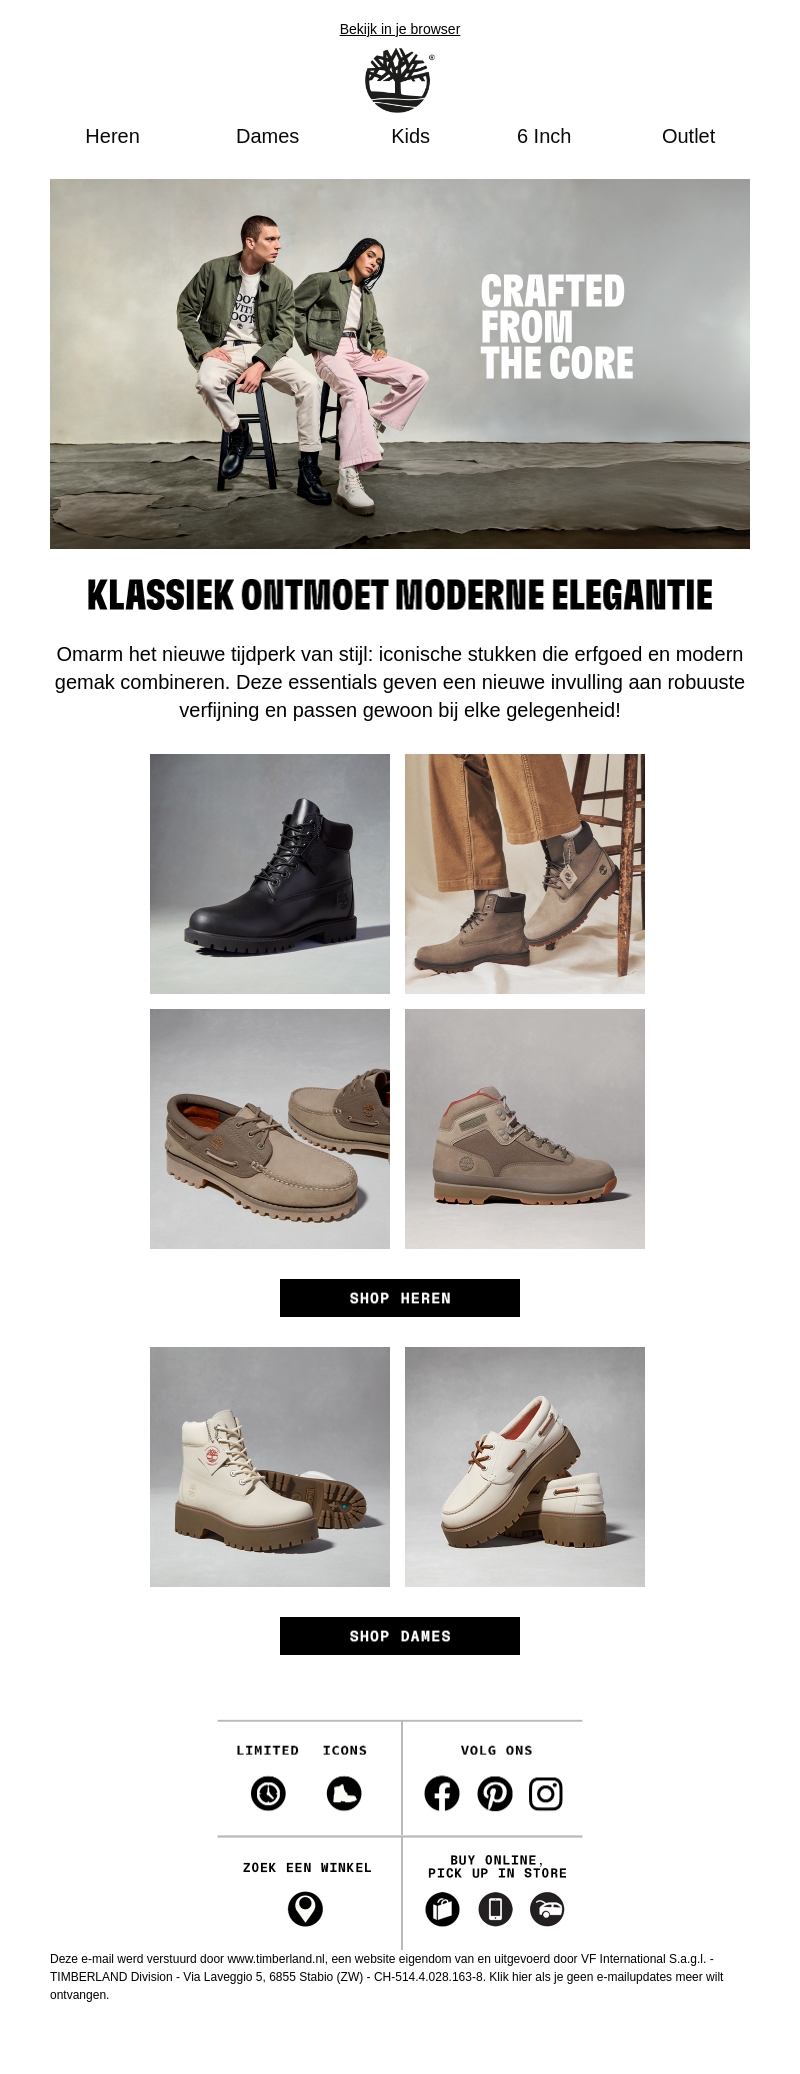Click the mobile phone icon
The width and height of the screenshot is (800, 2074).
495,1909
